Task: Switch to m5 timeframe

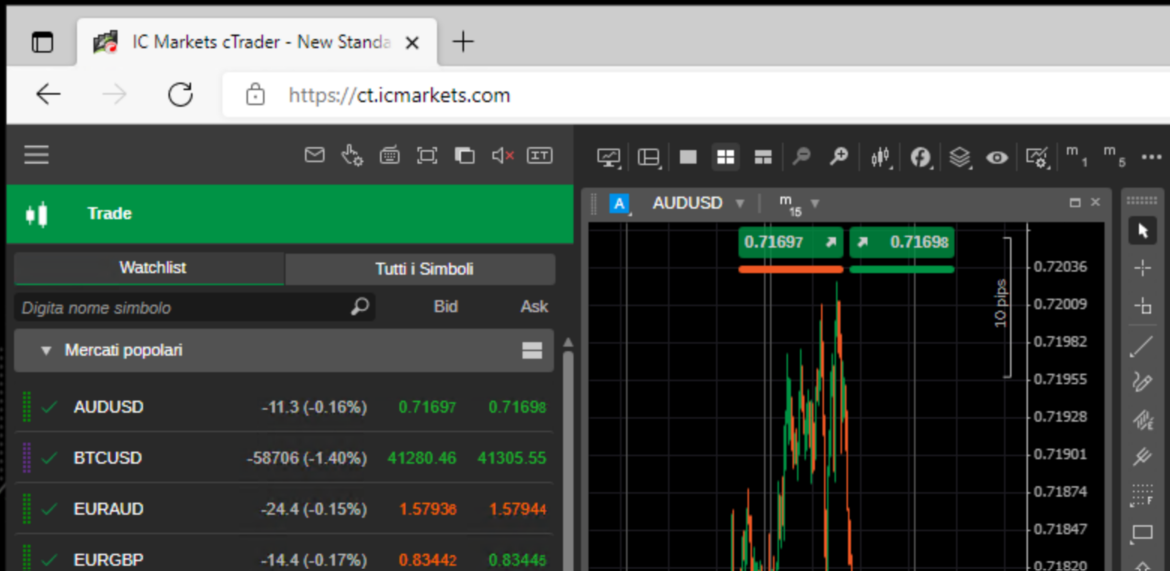Action: click(1114, 156)
